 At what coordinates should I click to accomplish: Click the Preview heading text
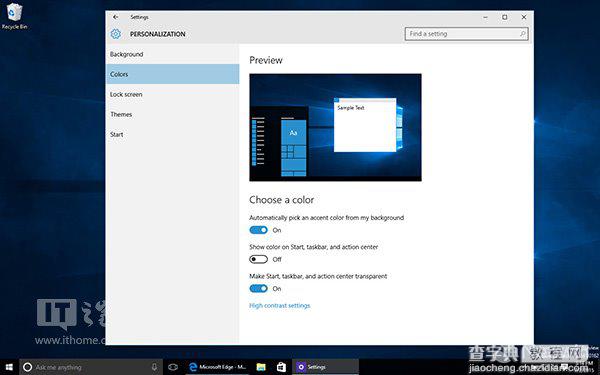[x=266, y=60]
